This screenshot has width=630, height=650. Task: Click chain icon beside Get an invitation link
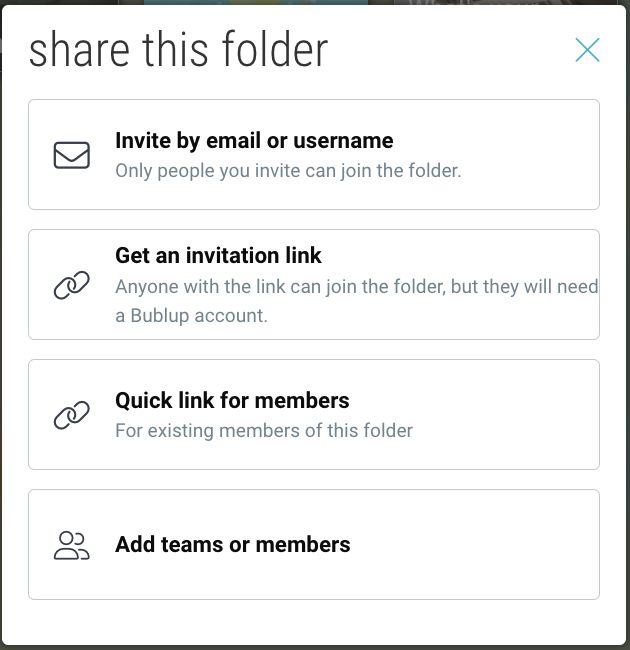pos(71,286)
